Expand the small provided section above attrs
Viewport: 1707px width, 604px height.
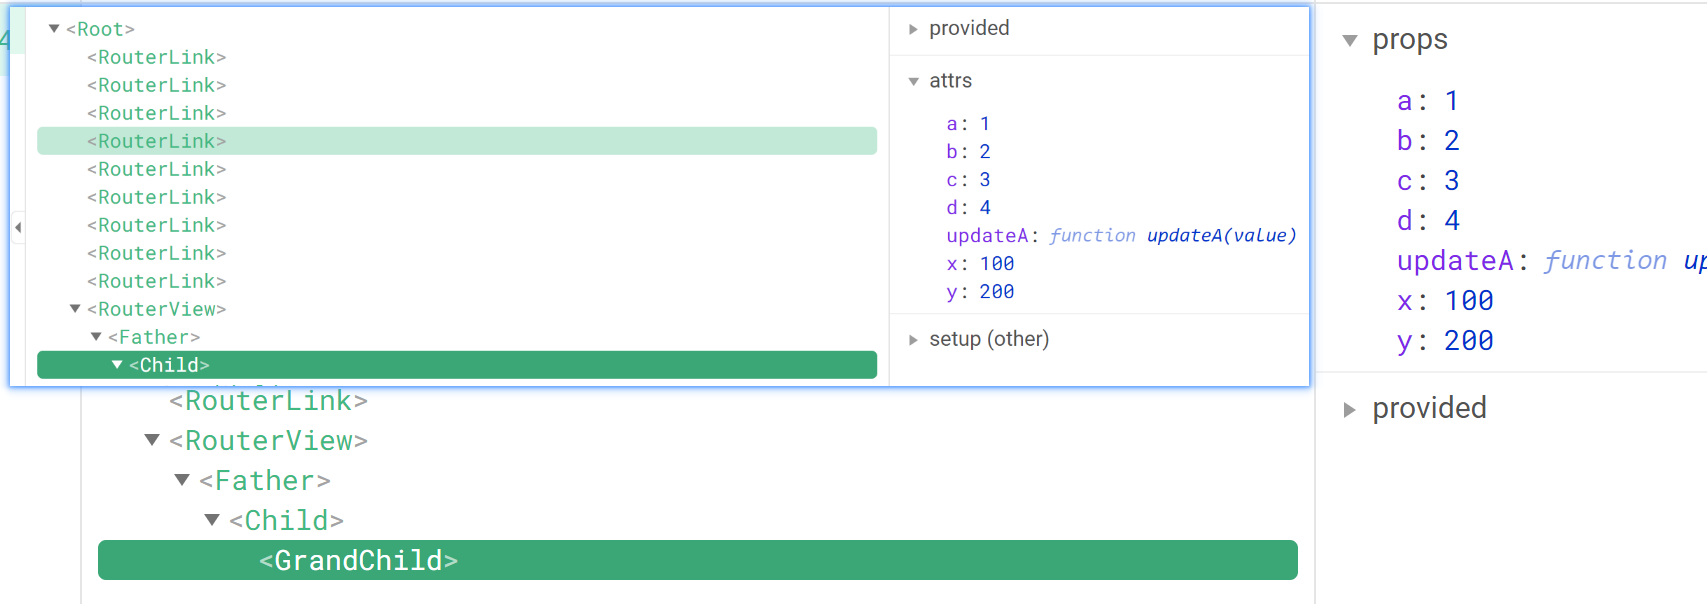click(913, 29)
